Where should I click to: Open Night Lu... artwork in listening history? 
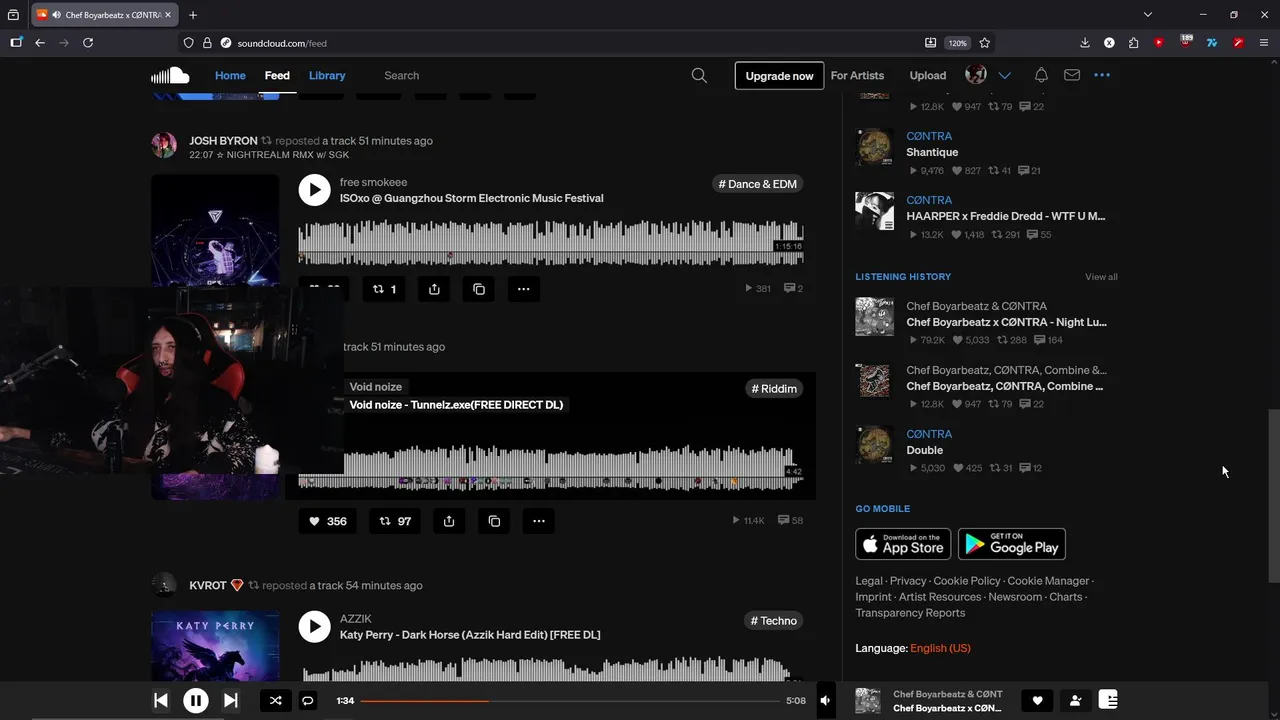tap(874, 317)
